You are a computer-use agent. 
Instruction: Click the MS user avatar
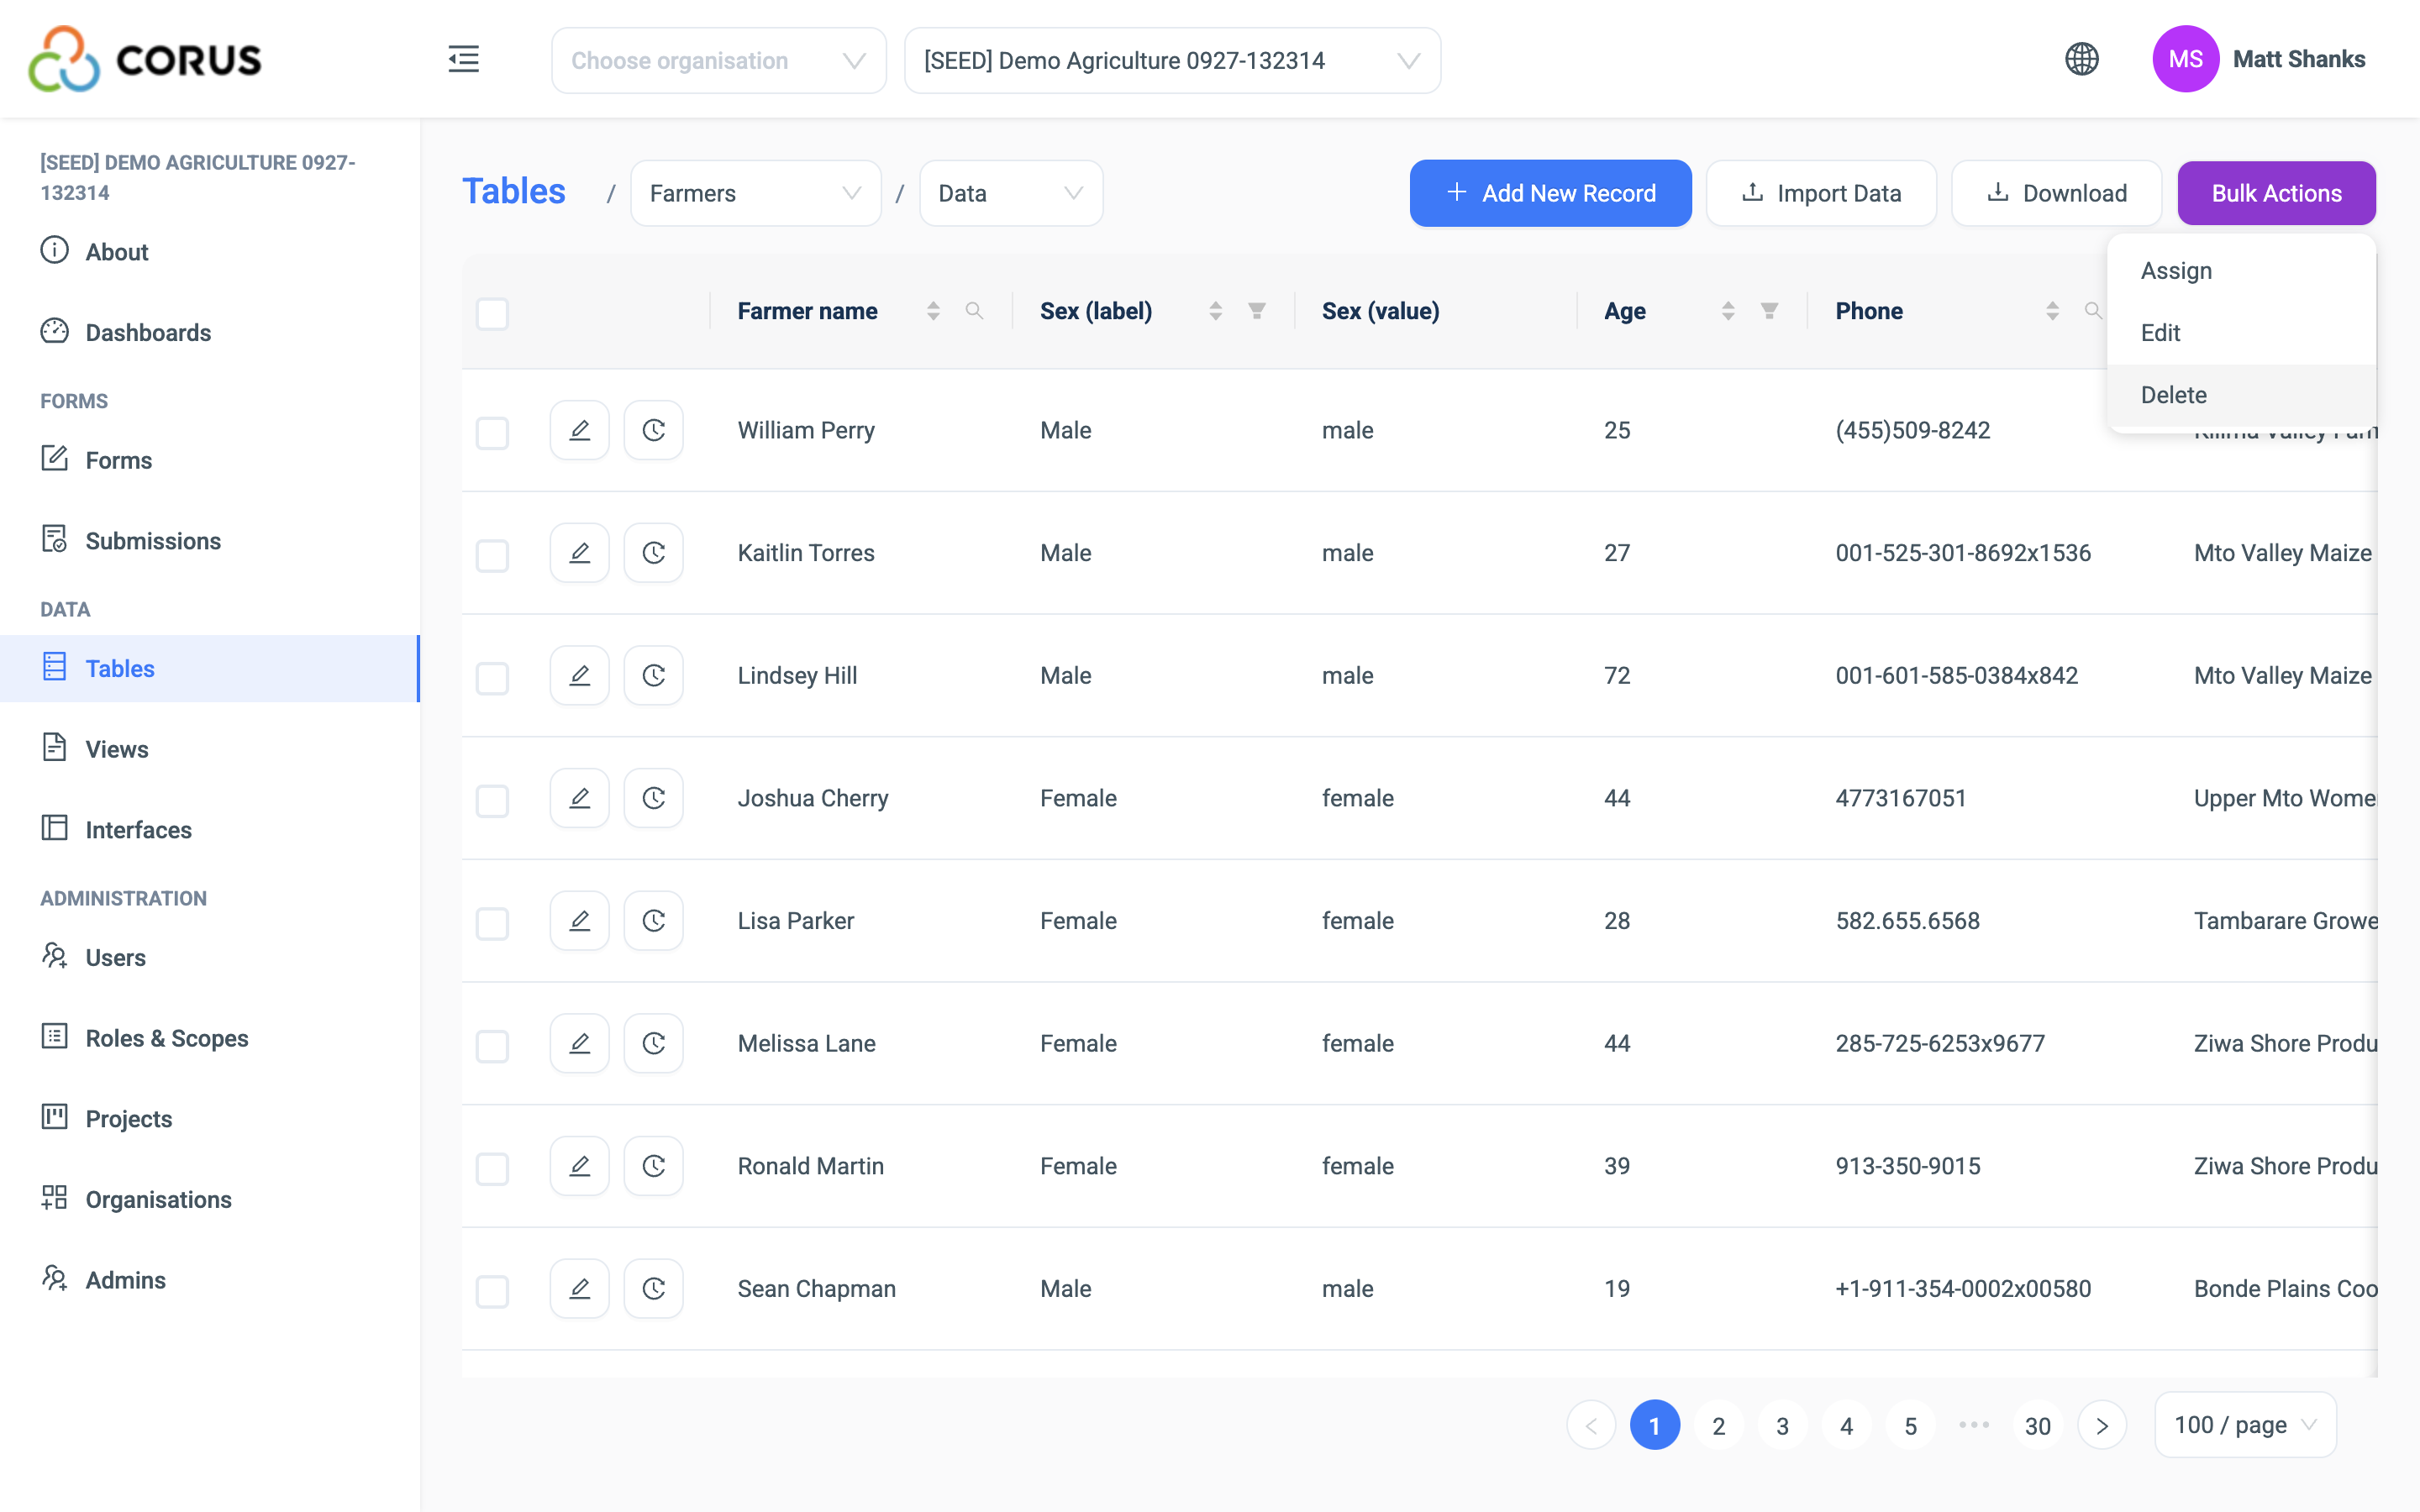click(2185, 59)
